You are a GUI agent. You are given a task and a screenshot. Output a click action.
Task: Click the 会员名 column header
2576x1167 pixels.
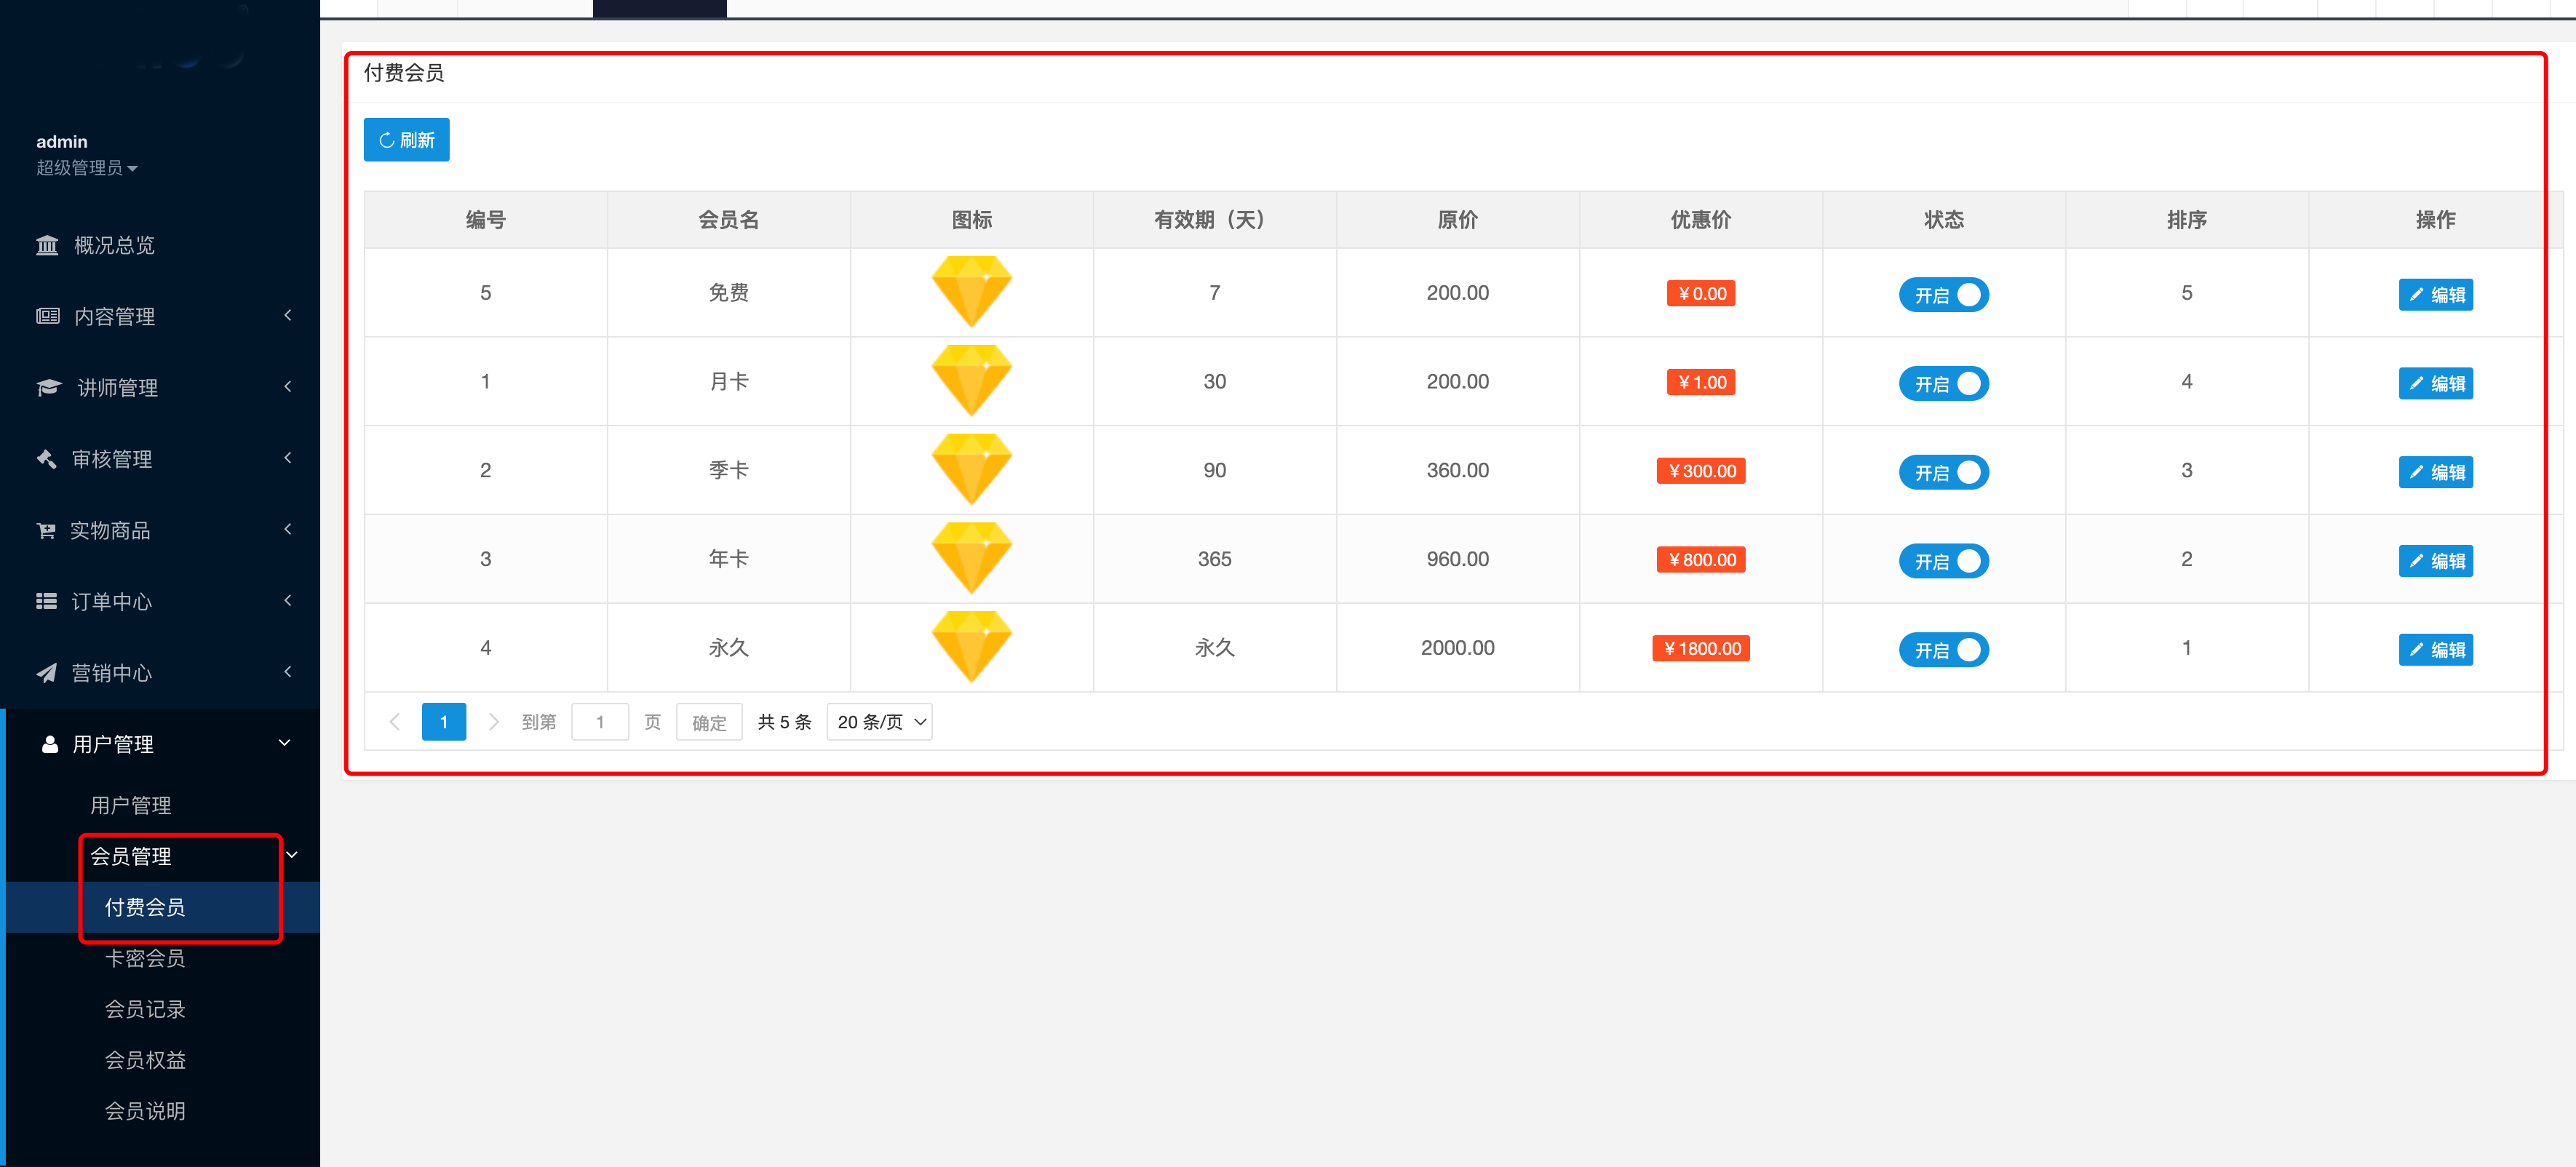point(728,220)
